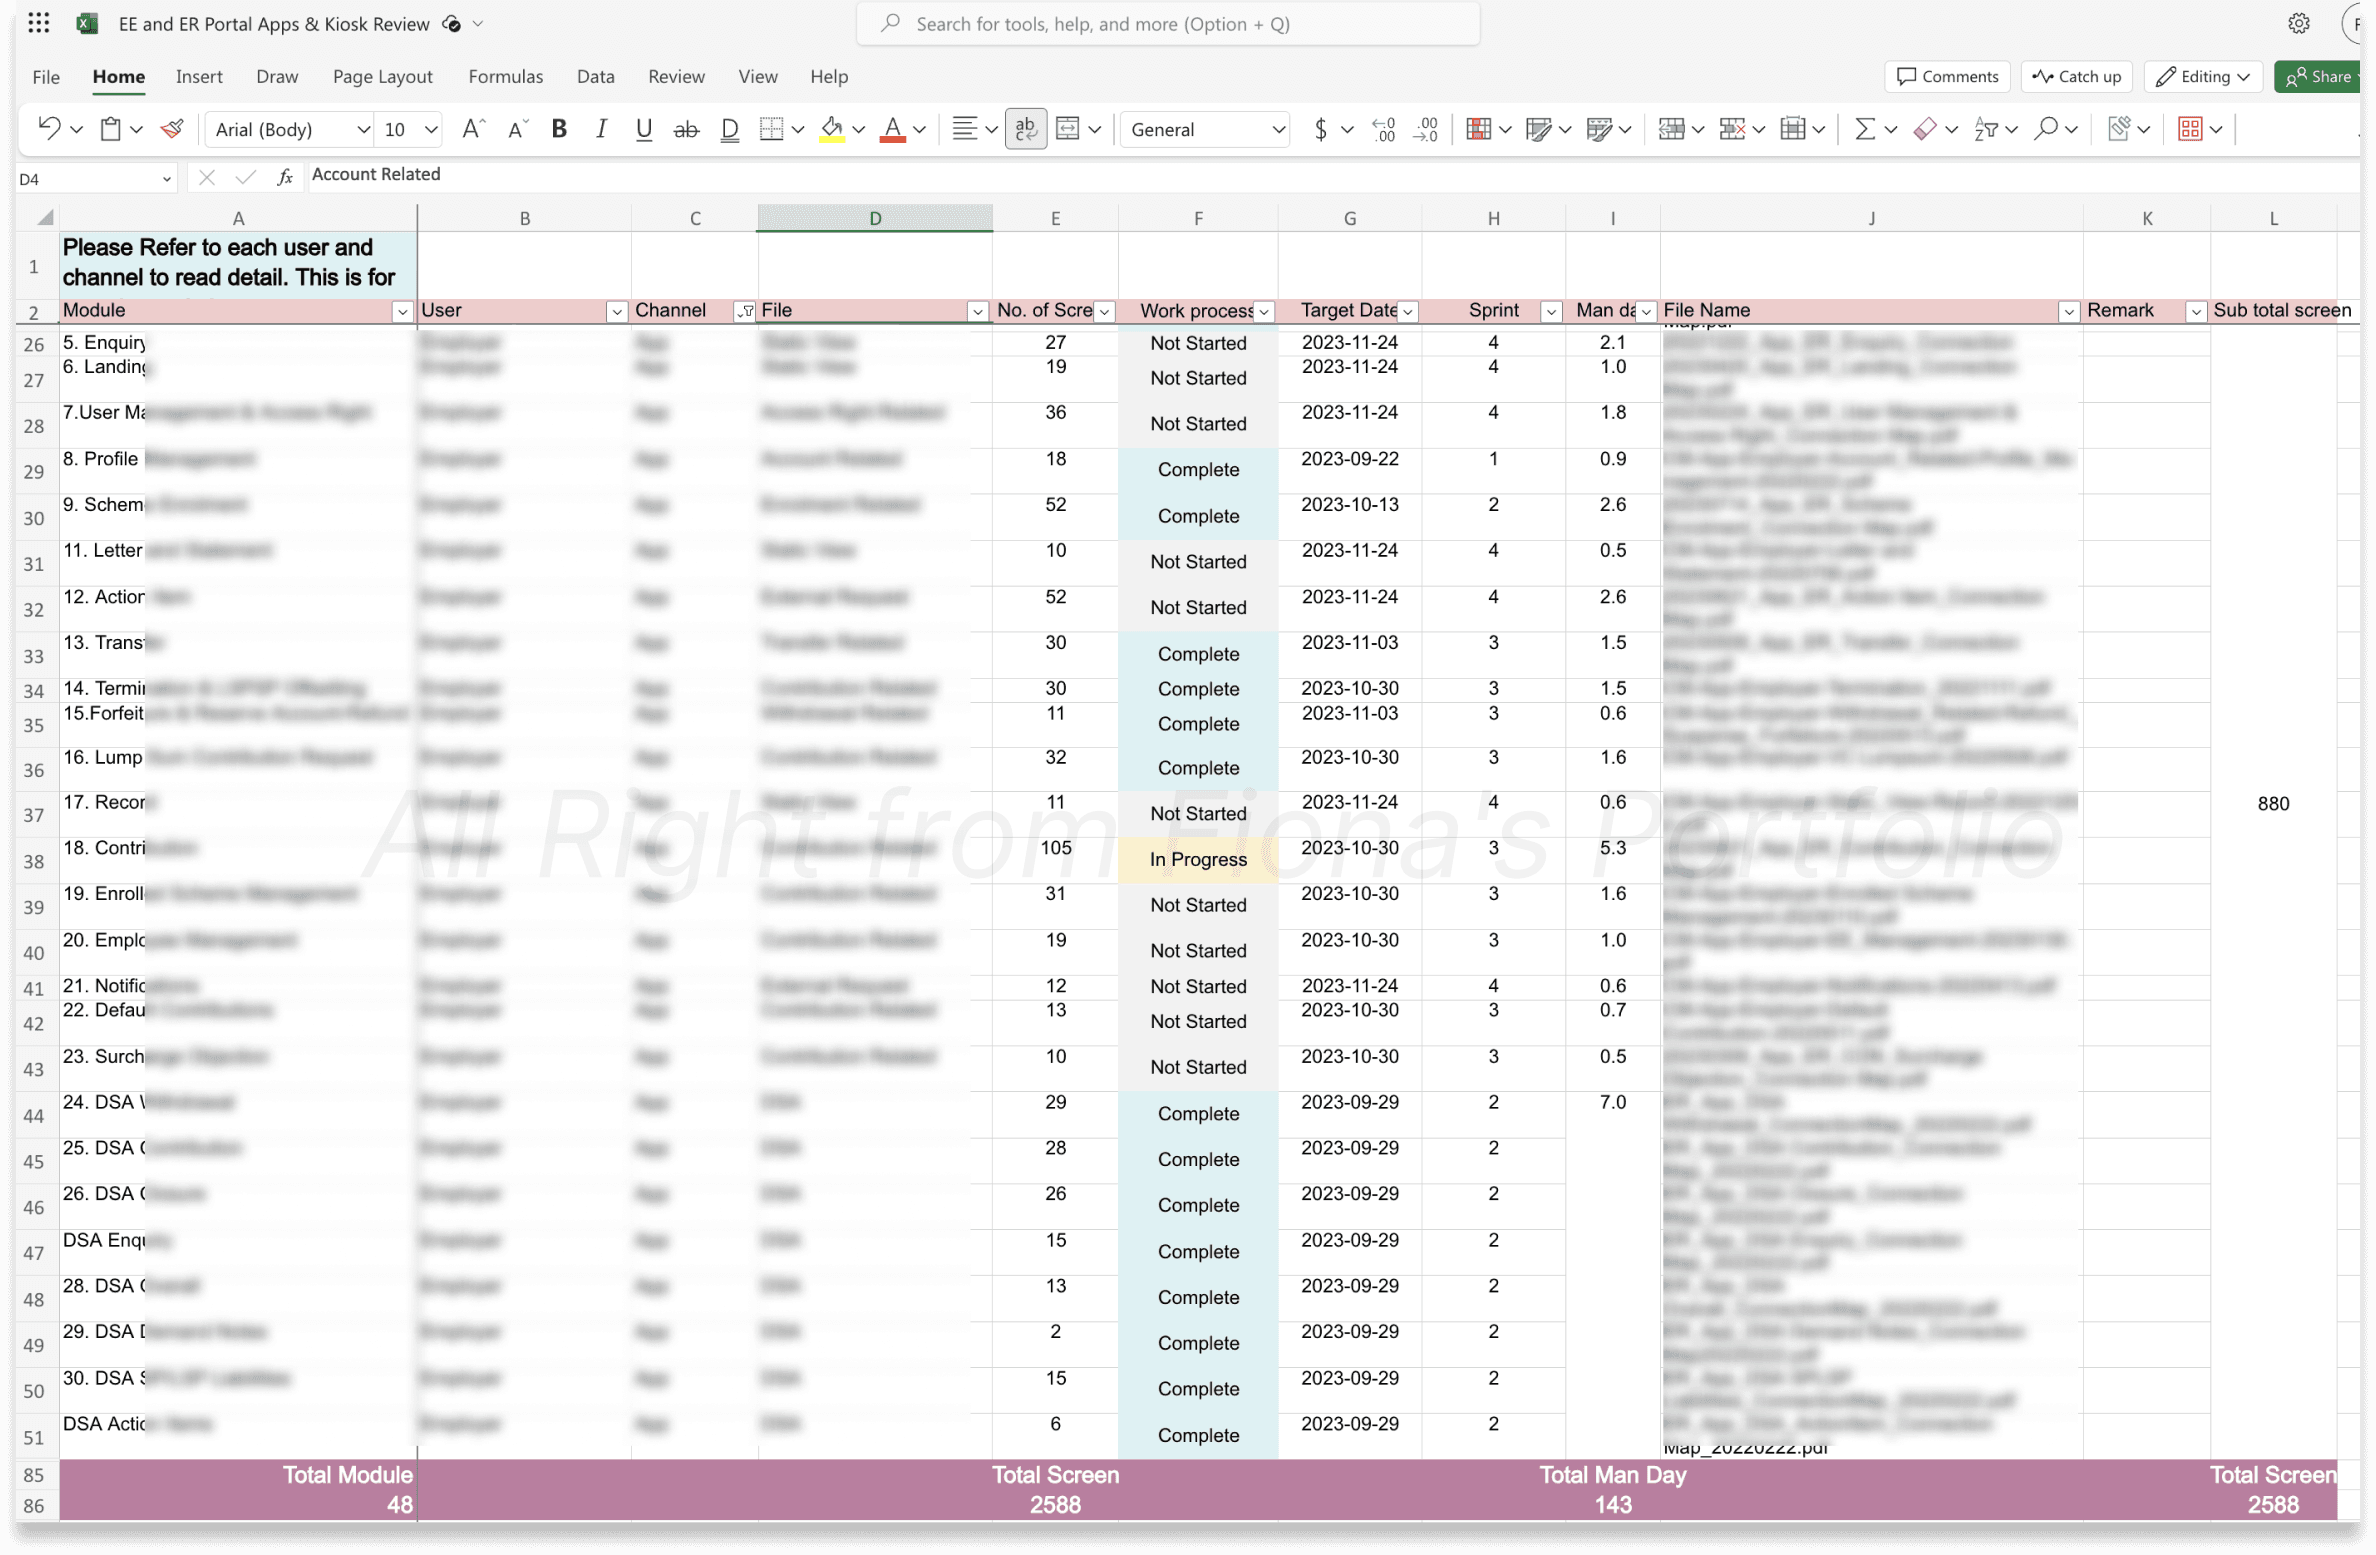Click the AutoSum sigma icon

[x=1864, y=129]
